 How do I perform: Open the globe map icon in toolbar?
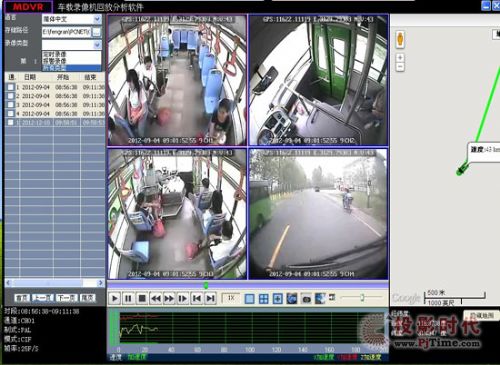tap(292, 299)
